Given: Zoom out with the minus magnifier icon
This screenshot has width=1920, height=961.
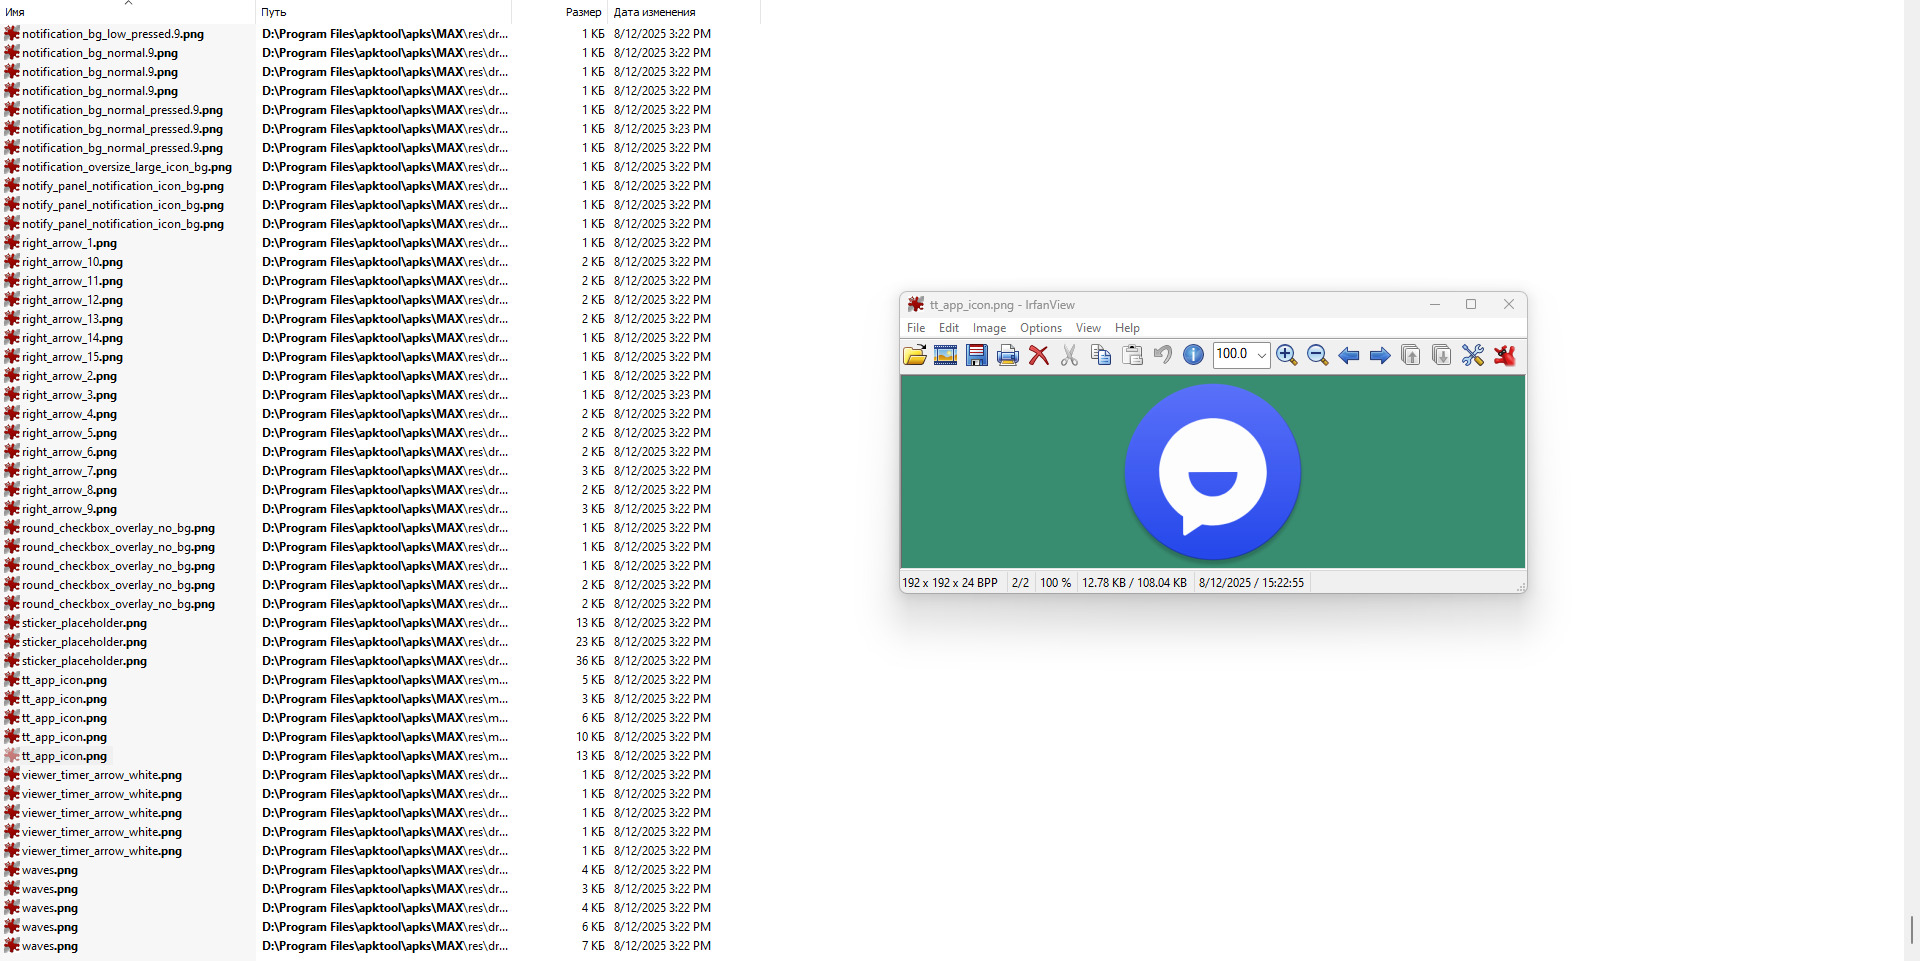Looking at the screenshot, I should click(x=1318, y=355).
